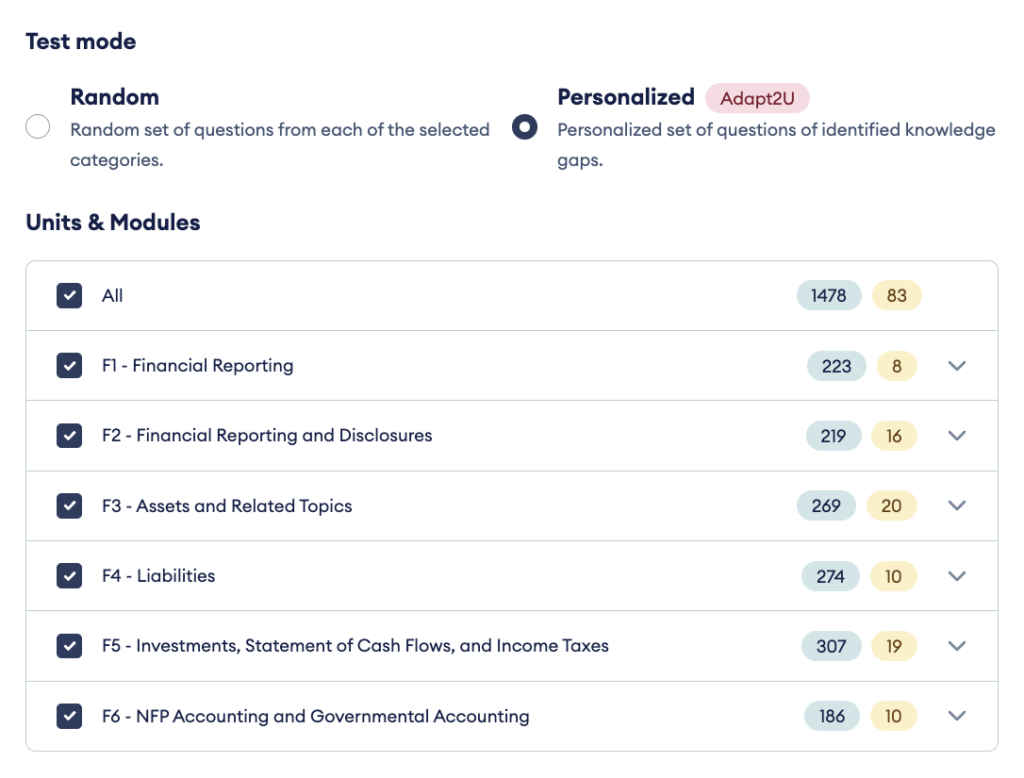Expand the F2 unit chevron
Image resolution: width=1024 pixels, height=778 pixels.
(x=957, y=436)
